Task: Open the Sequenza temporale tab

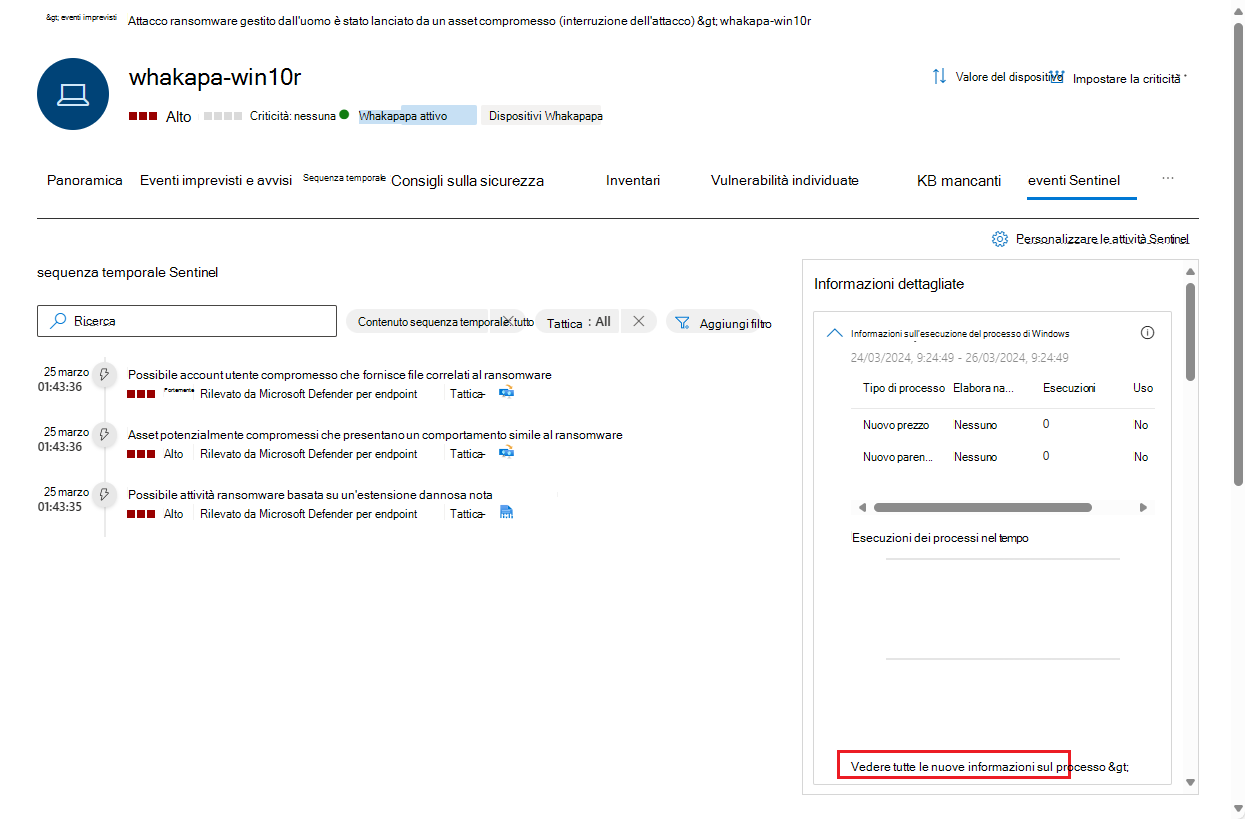Action: pos(345,177)
